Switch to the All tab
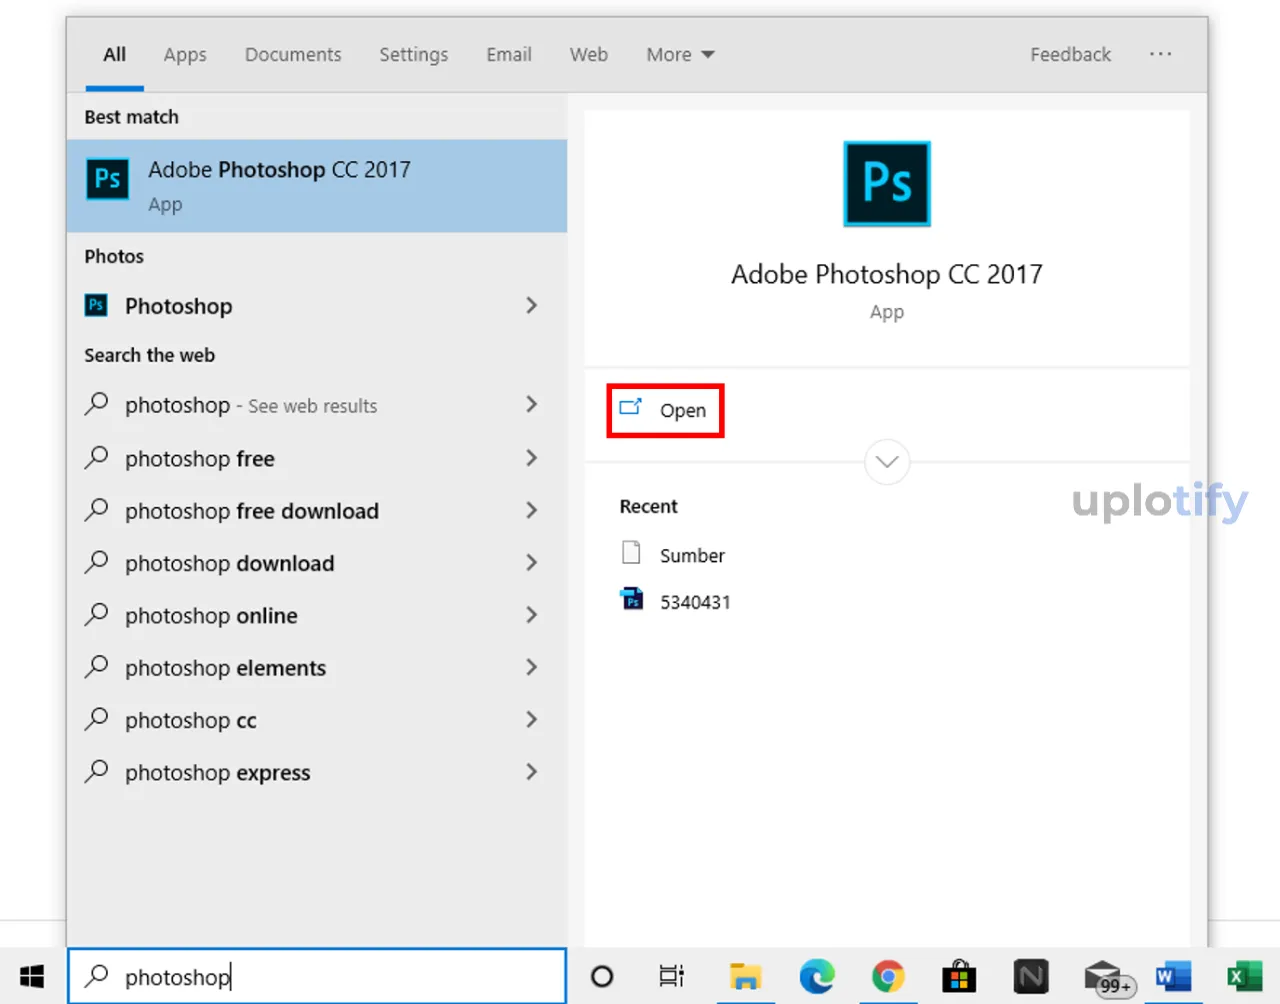The width and height of the screenshot is (1280, 1004). [115, 54]
